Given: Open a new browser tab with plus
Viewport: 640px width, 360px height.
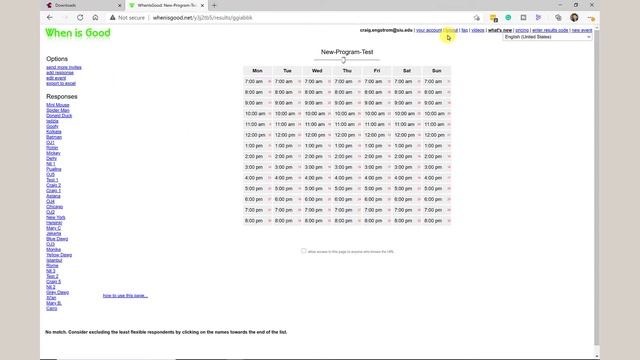Looking at the screenshot, I should (x=214, y=5).
